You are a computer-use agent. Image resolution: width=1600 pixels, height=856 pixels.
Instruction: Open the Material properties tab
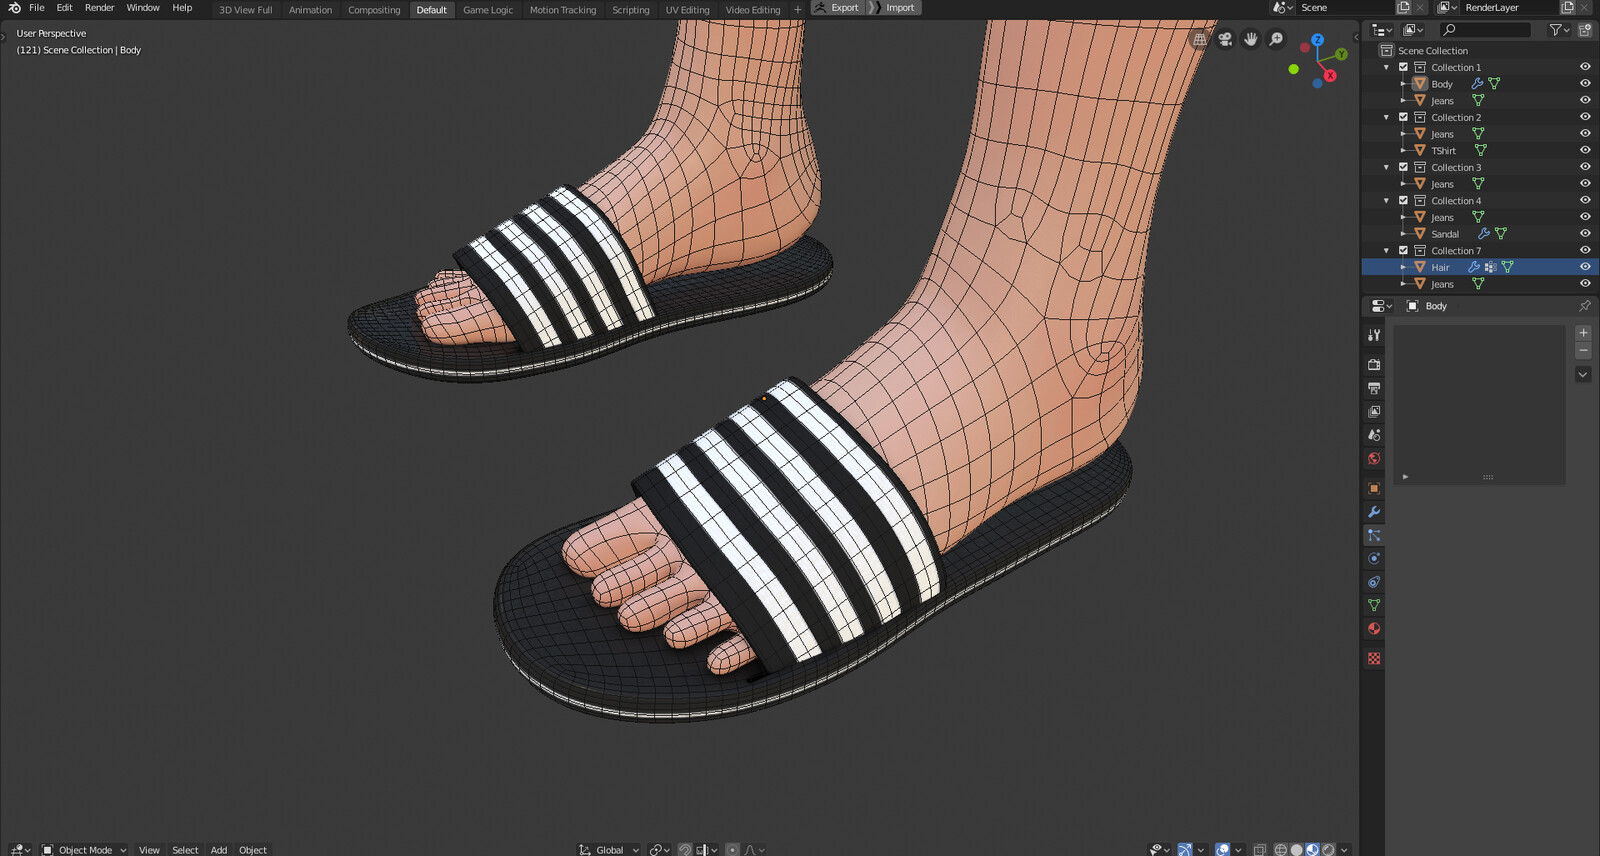pos(1374,629)
